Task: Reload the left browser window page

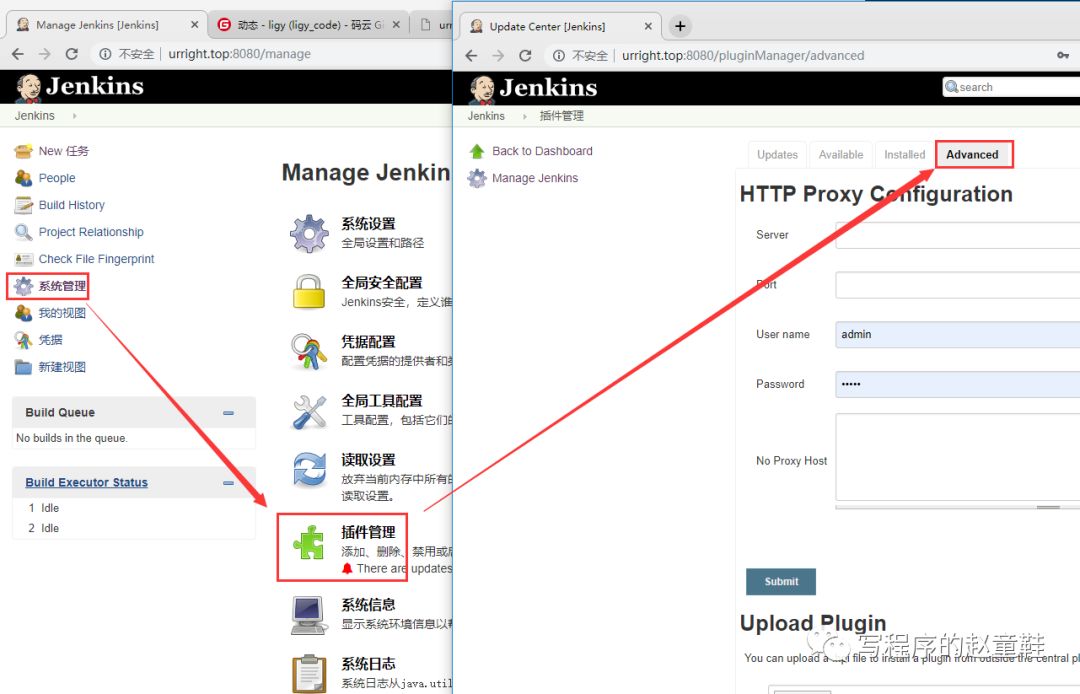Action: pos(72,54)
